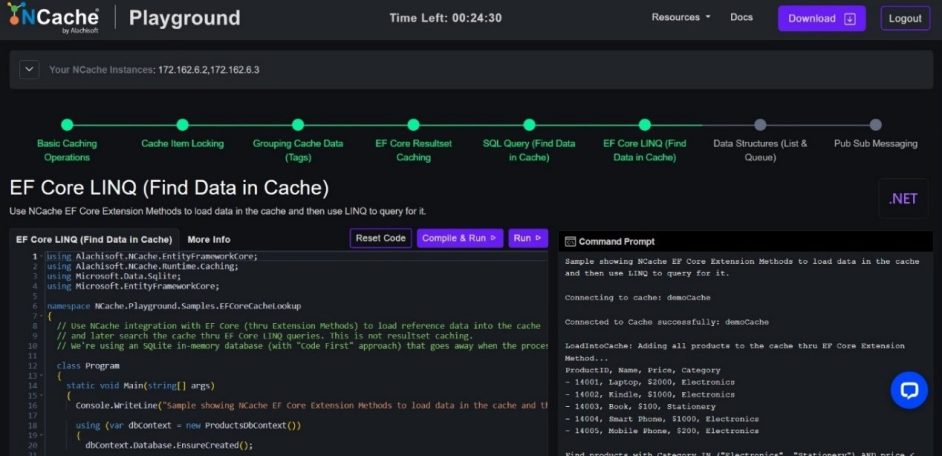Go to Data Structures (List & Queue) step
The height and width of the screenshot is (456, 942).
[x=760, y=124]
